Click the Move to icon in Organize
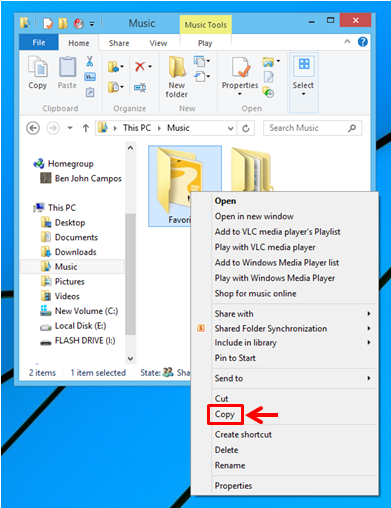The width and height of the screenshot is (391, 508). 114,67
